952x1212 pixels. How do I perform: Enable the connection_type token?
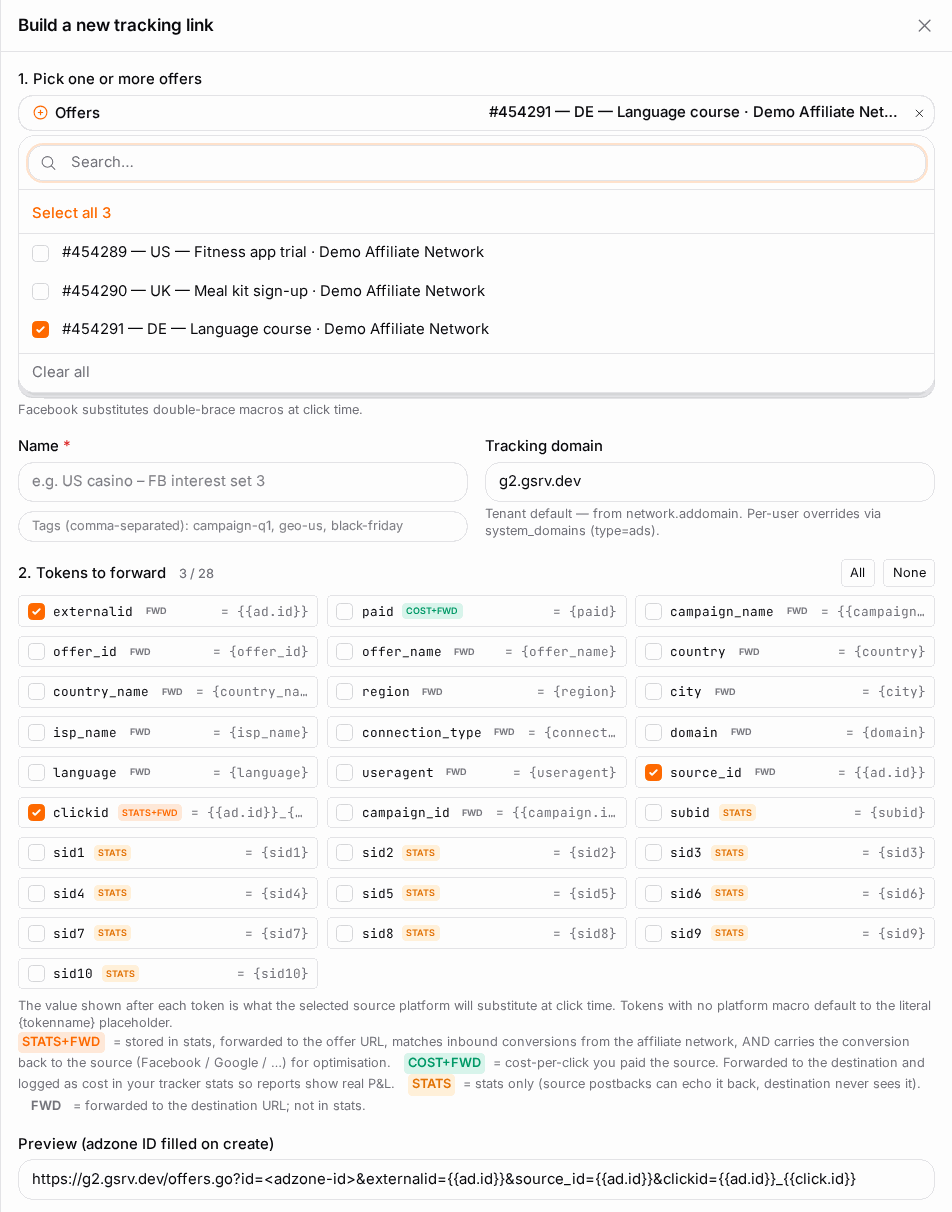[345, 732]
